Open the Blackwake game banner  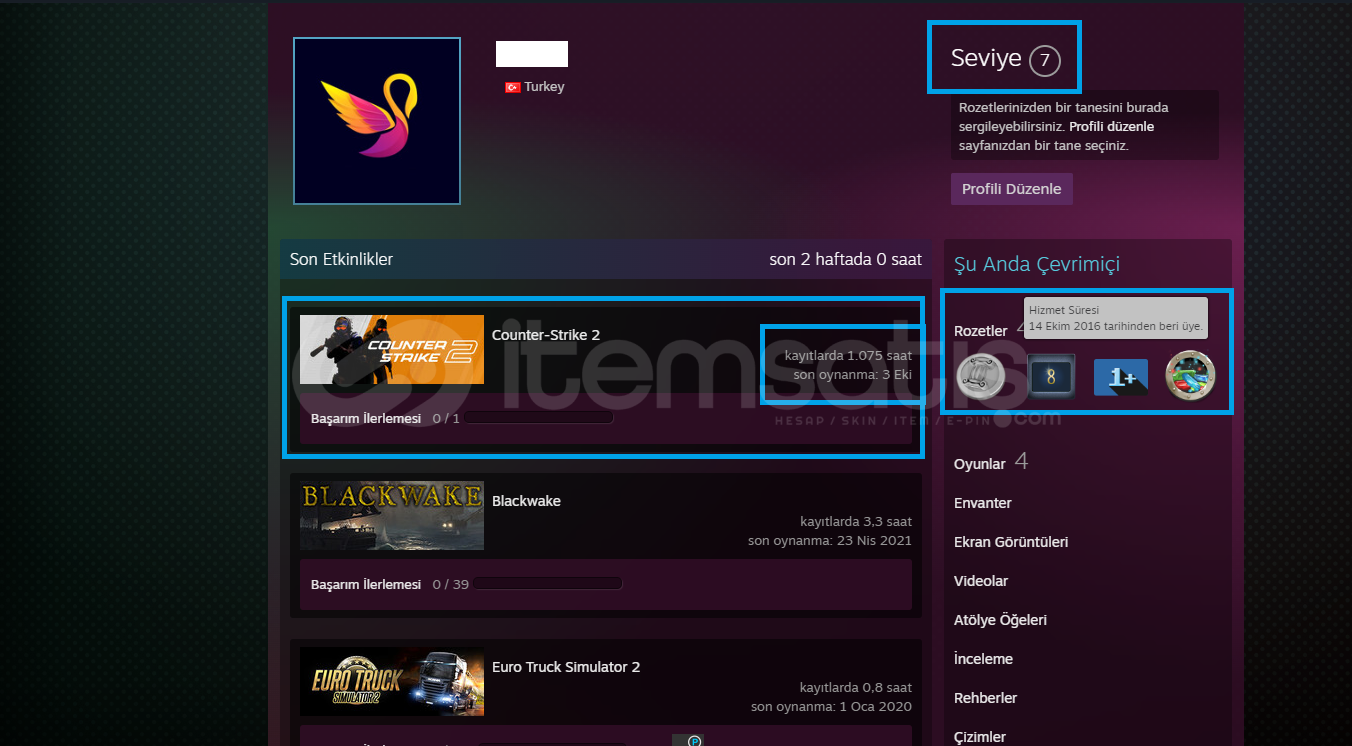pos(392,516)
